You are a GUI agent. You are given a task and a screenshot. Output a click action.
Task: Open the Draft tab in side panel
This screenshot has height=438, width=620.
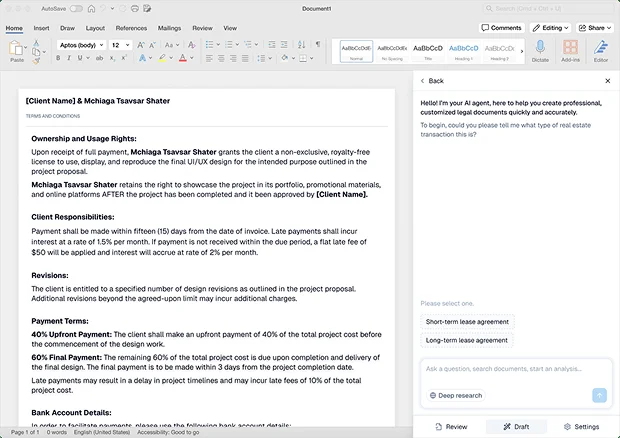(516, 426)
